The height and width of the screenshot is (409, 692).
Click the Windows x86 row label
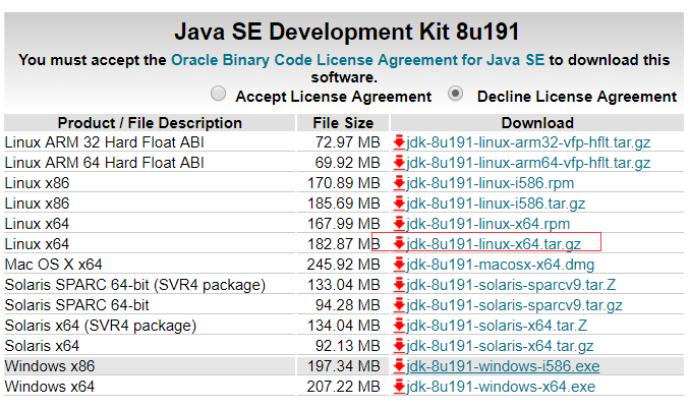50,366
